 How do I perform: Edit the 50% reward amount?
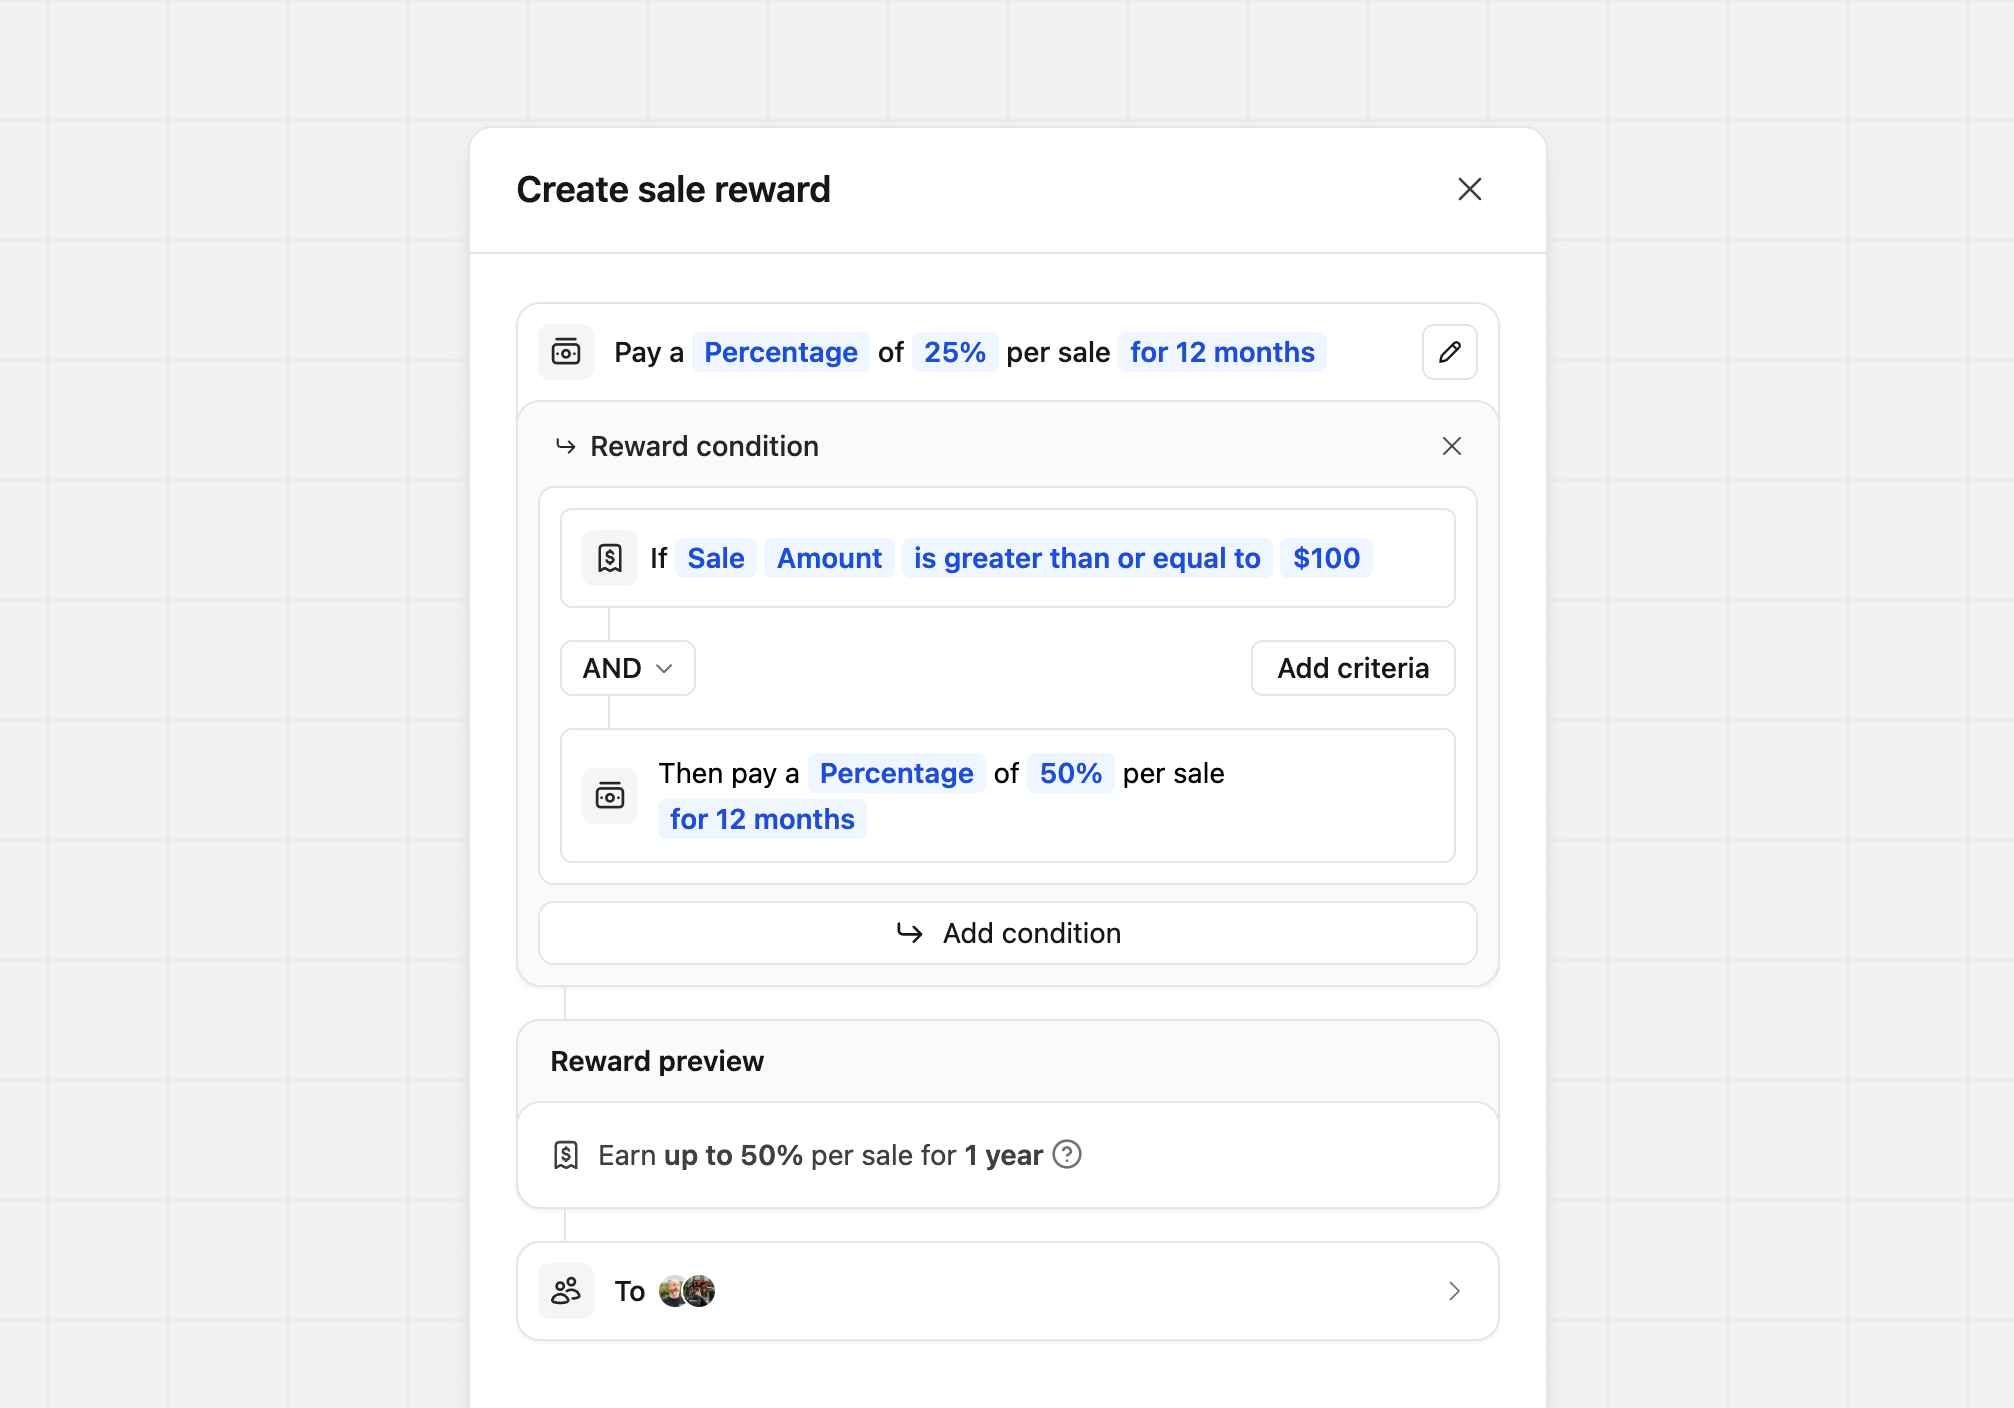click(1070, 773)
